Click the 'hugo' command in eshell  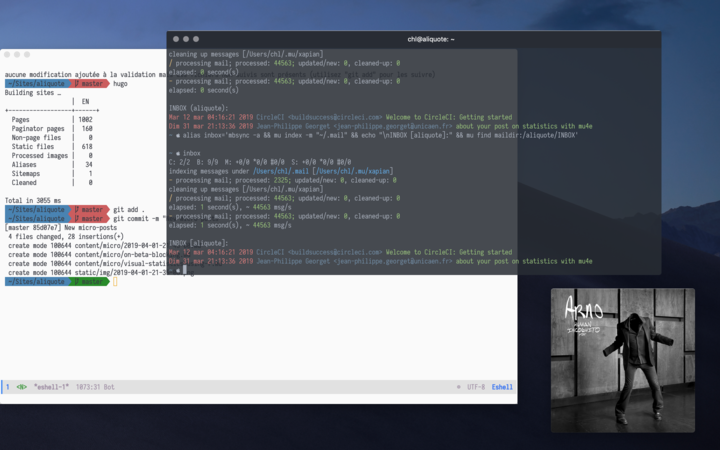point(121,84)
